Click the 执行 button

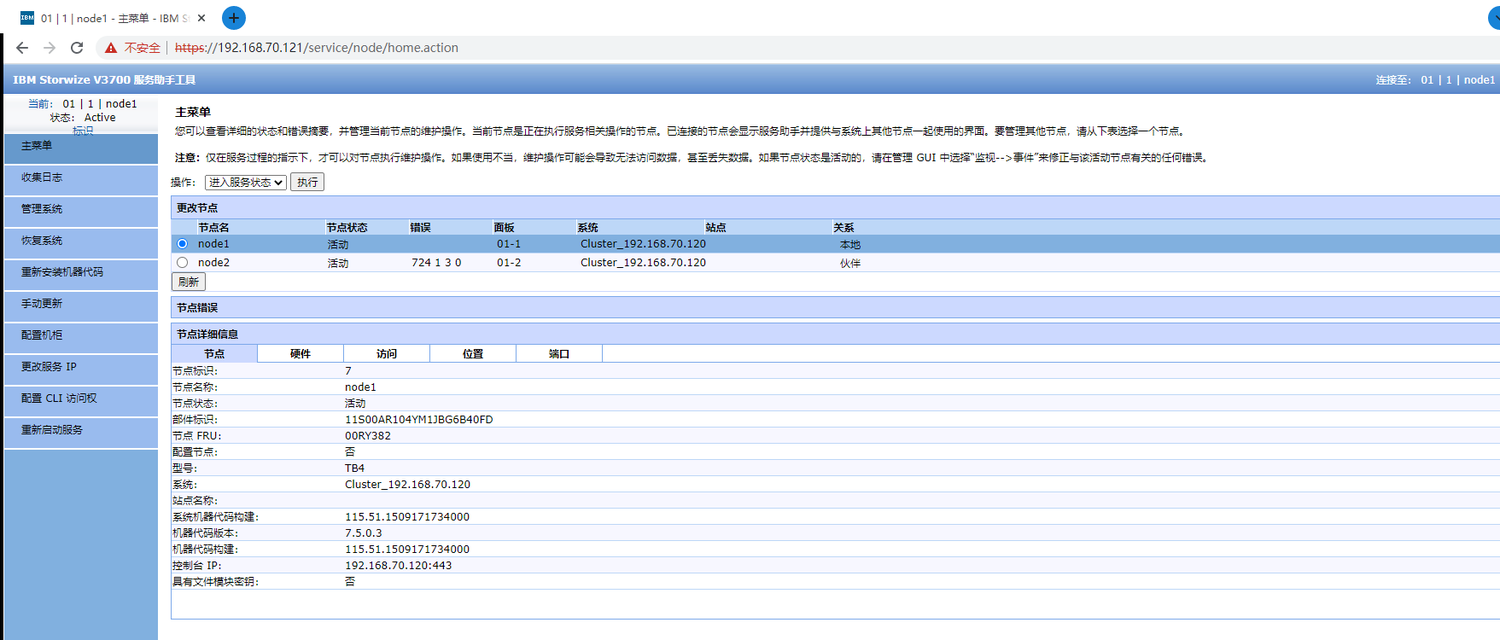(307, 182)
